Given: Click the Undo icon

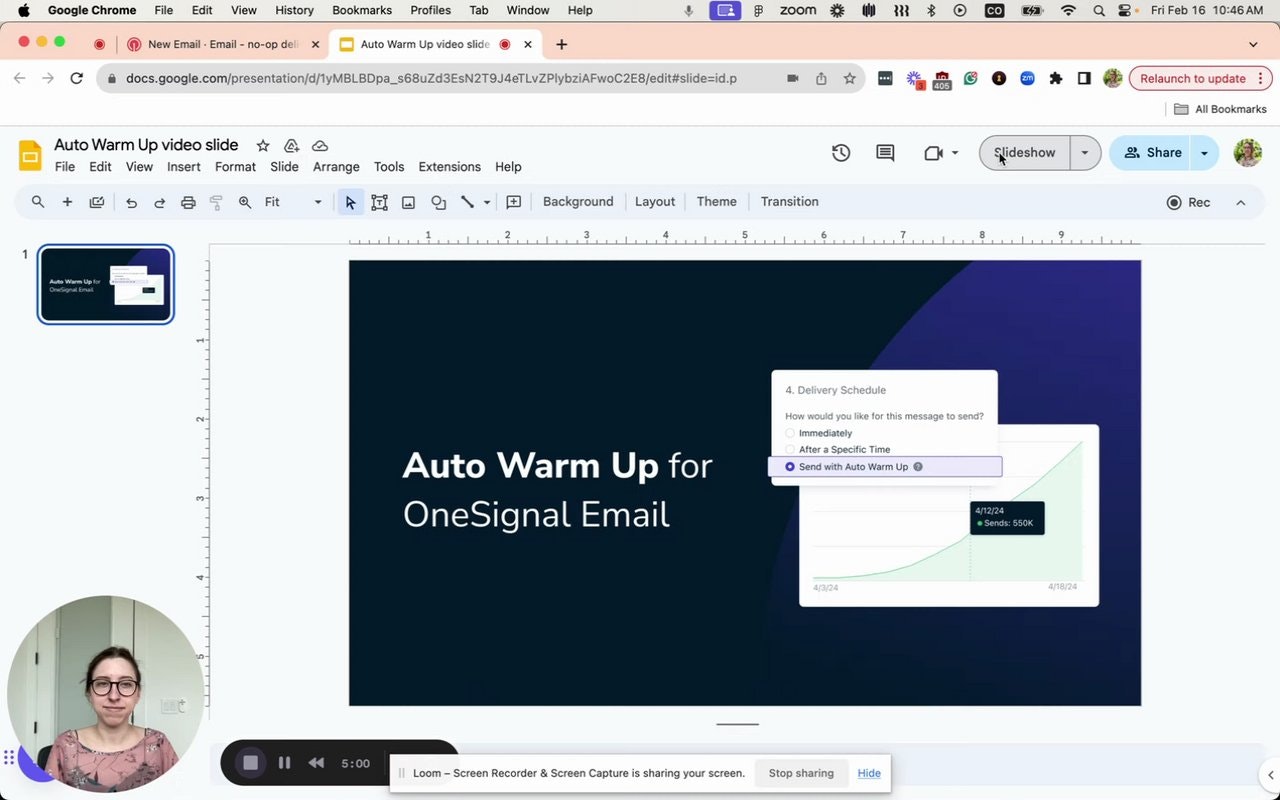Looking at the screenshot, I should (130, 201).
